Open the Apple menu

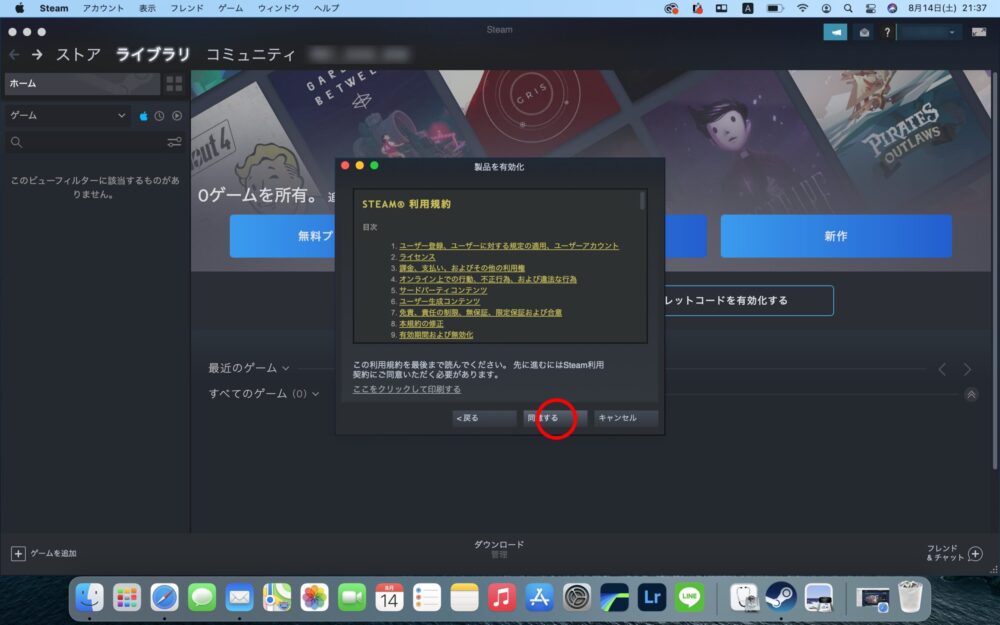click(x=19, y=8)
